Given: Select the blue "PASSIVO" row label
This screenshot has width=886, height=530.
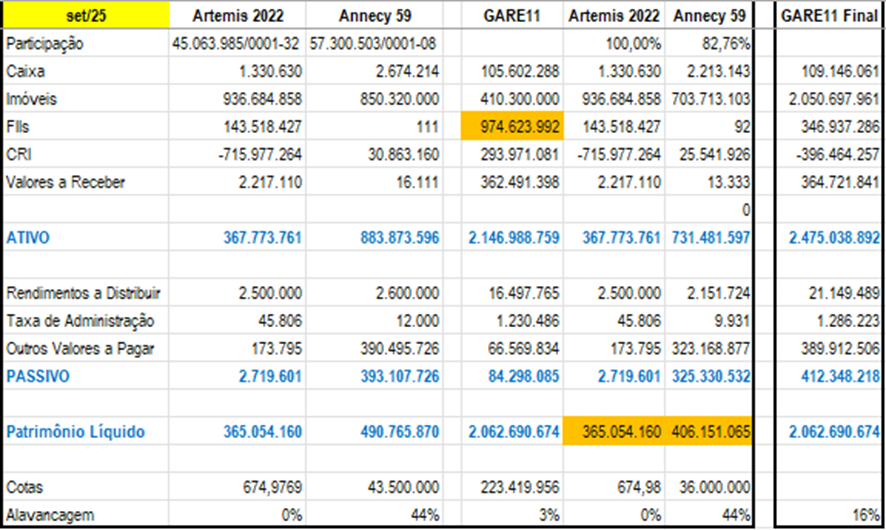Looking at the screenshot, I should (35, 376).
